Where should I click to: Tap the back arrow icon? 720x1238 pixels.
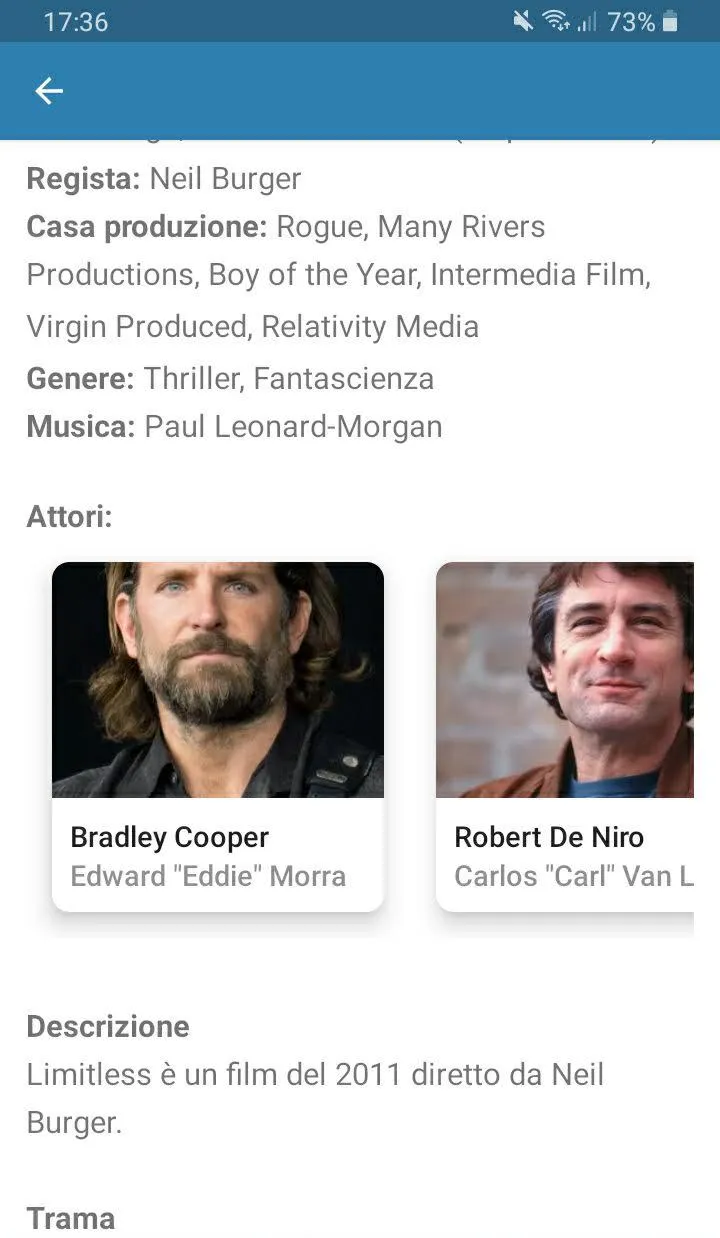(49, 91)
